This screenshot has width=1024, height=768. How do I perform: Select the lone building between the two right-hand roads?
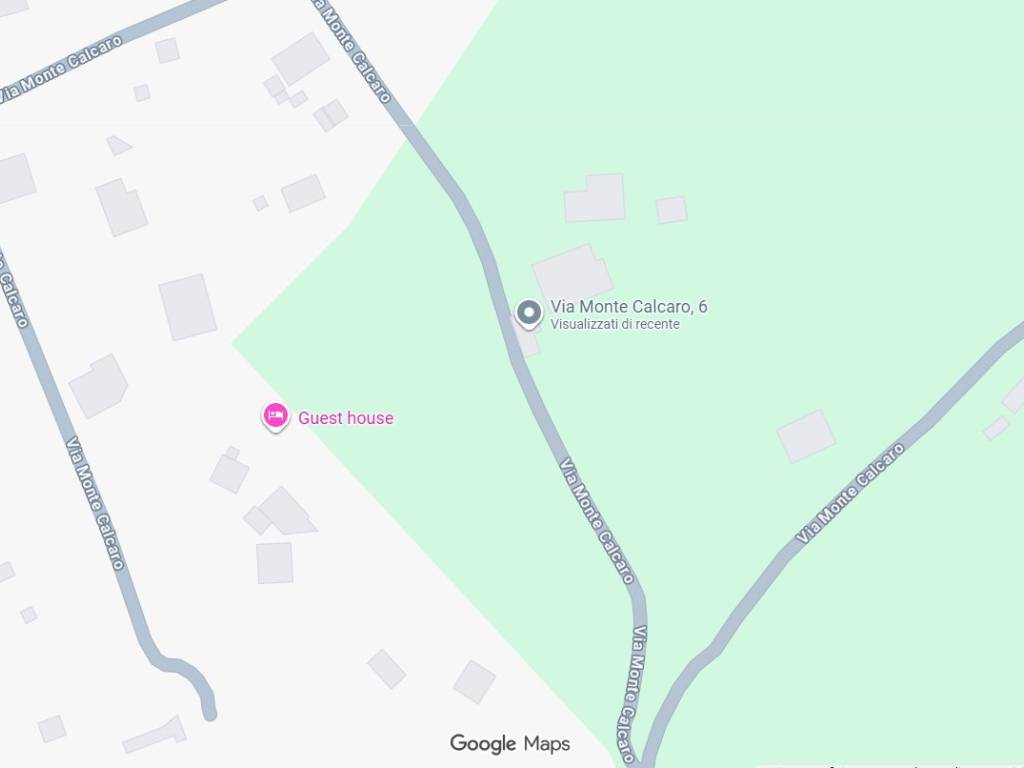(x=806, y=436)
